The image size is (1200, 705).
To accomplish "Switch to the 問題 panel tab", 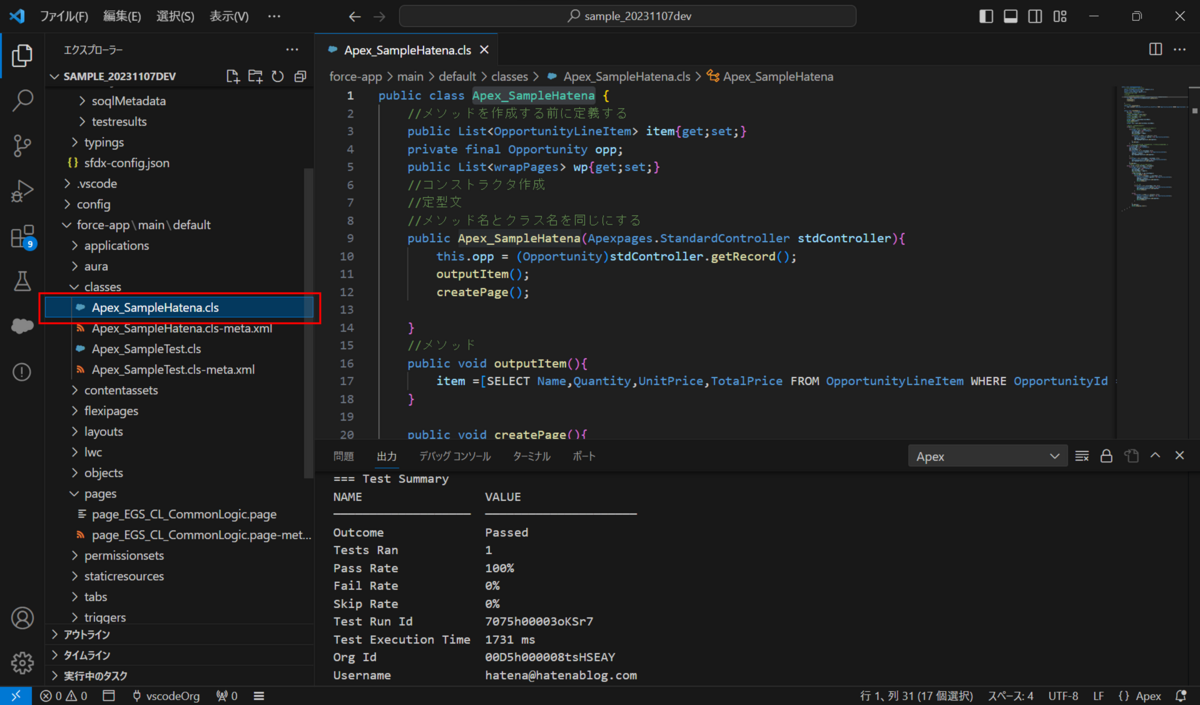I will [344, 456].
